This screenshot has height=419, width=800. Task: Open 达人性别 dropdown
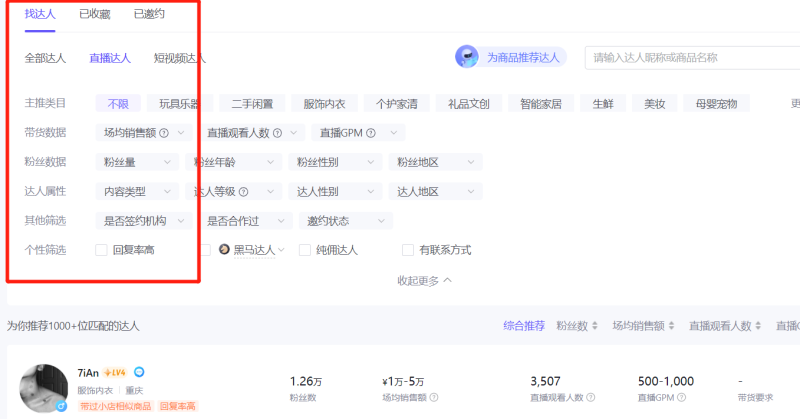[335, 191]
